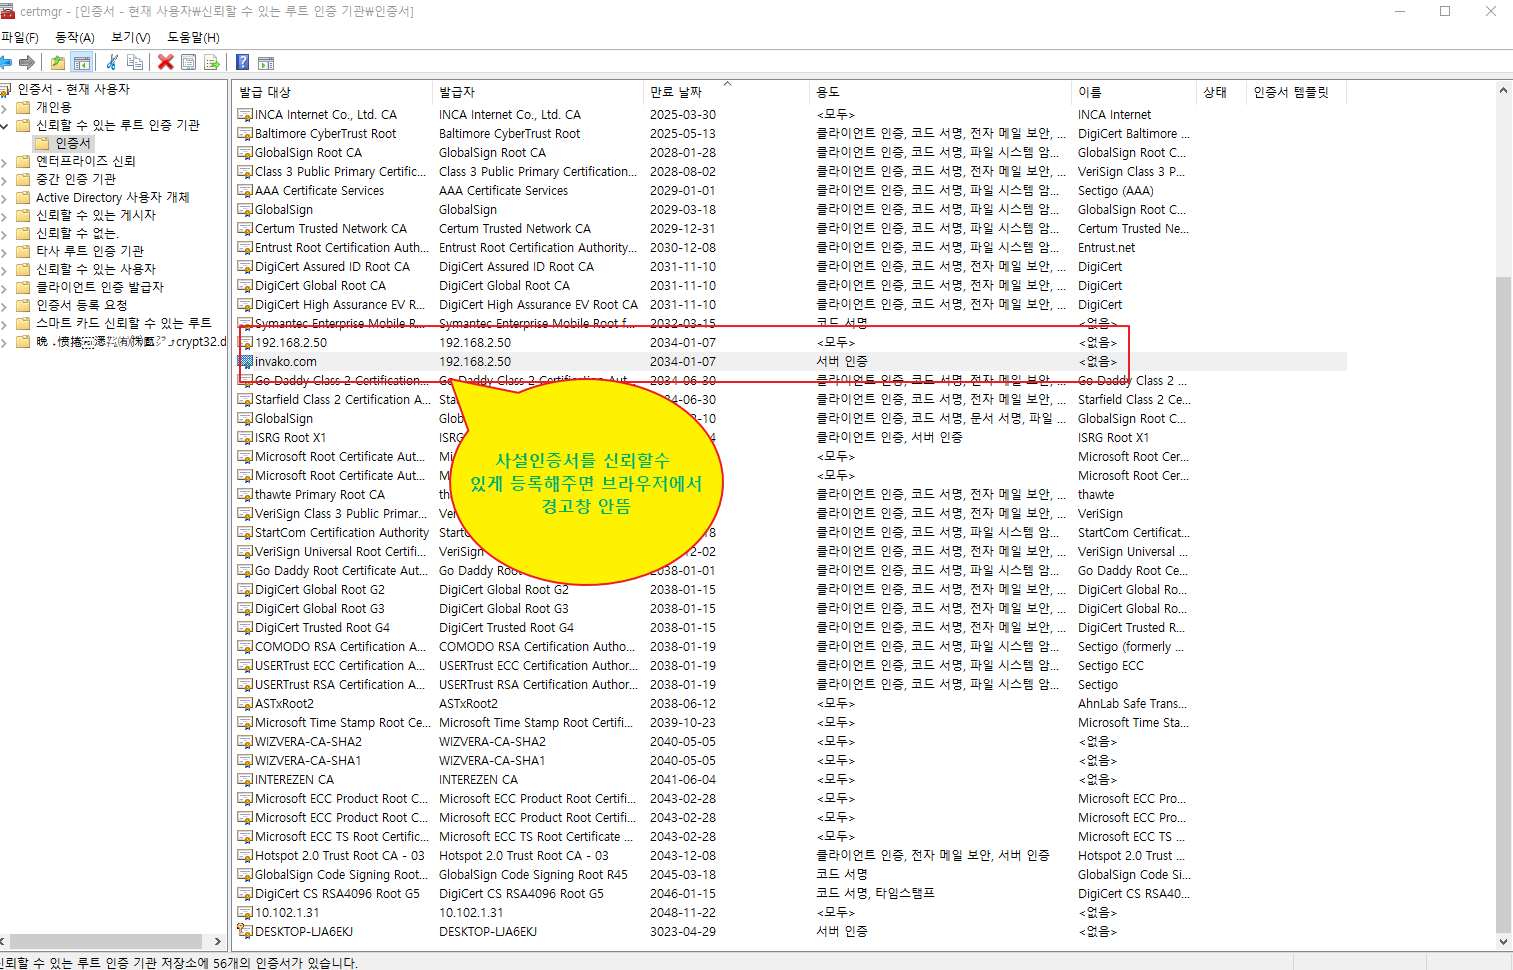Viewport: 1513px width, 970px height.
Task: Select the INTEREZEN CA certificate icon
Action: 245,780
